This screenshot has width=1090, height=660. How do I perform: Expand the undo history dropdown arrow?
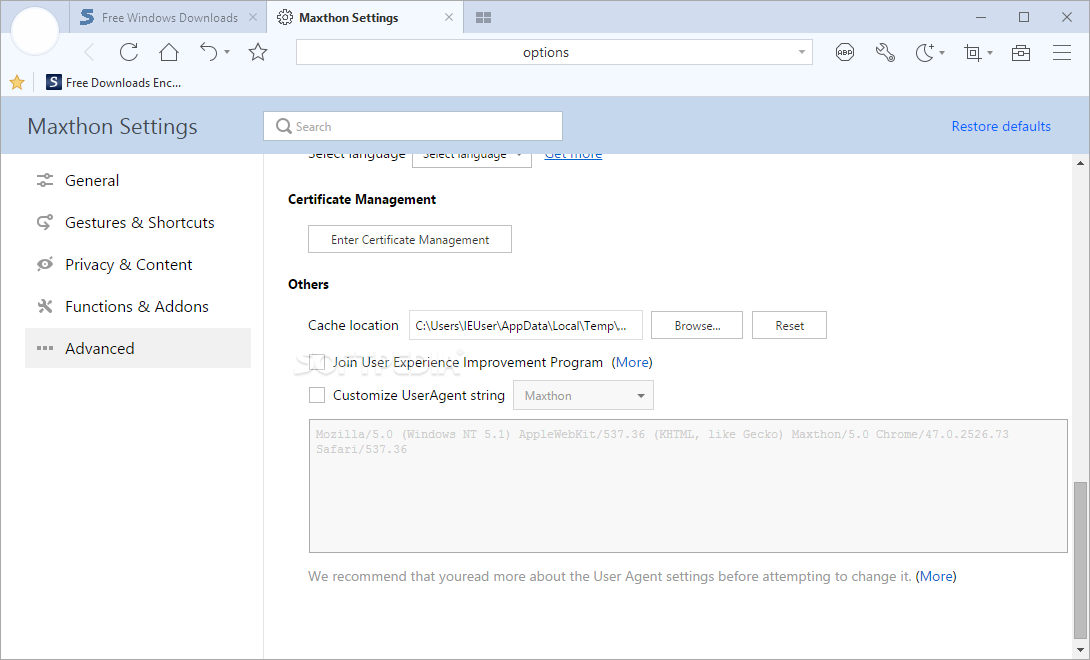tap(227, 53)
